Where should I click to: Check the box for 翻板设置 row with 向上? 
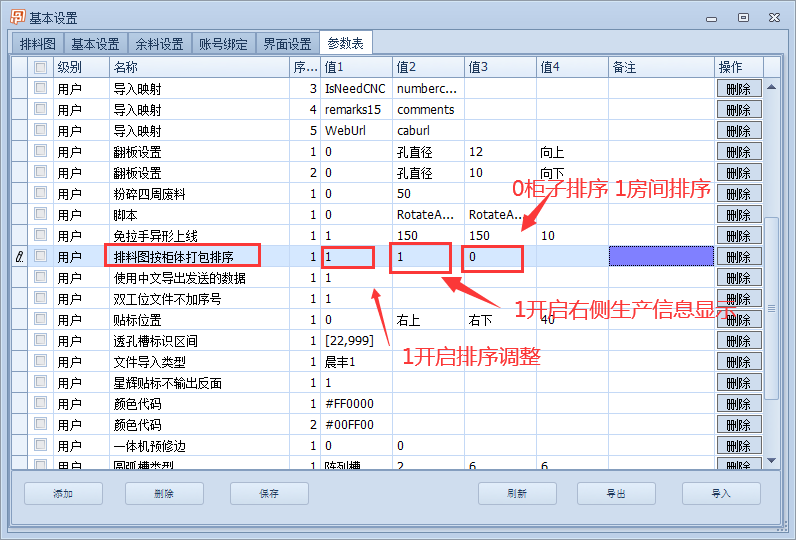click(x=41, y=151)
